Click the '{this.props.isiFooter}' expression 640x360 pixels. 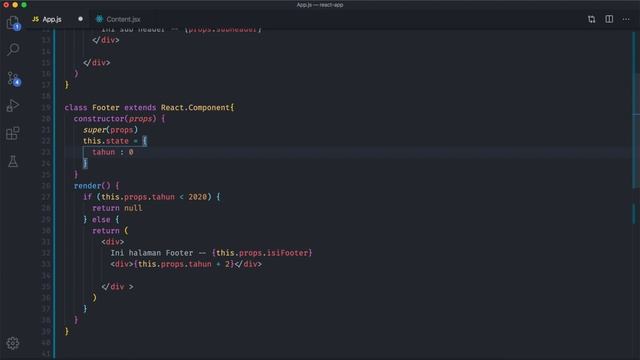click(262, 253)
